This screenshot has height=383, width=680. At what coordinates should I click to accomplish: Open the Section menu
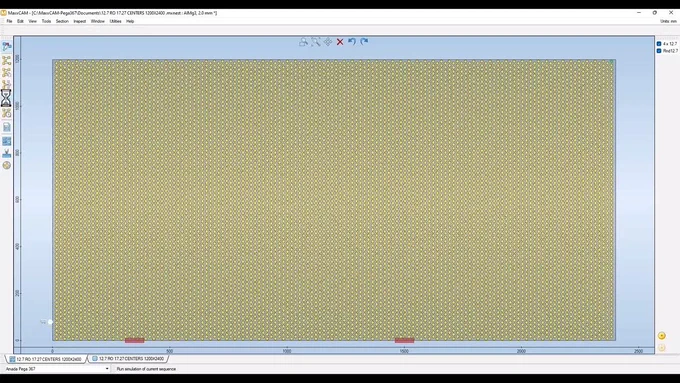(x=62, y=21)
